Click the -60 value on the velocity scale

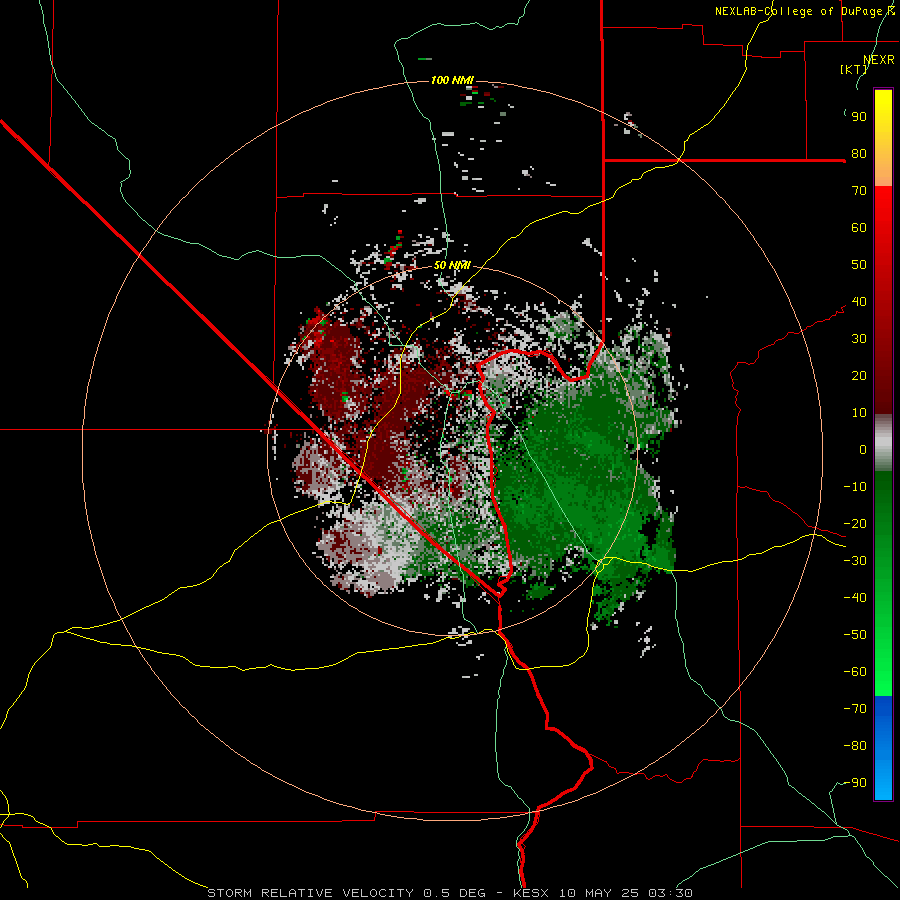[x=855, y=672]
